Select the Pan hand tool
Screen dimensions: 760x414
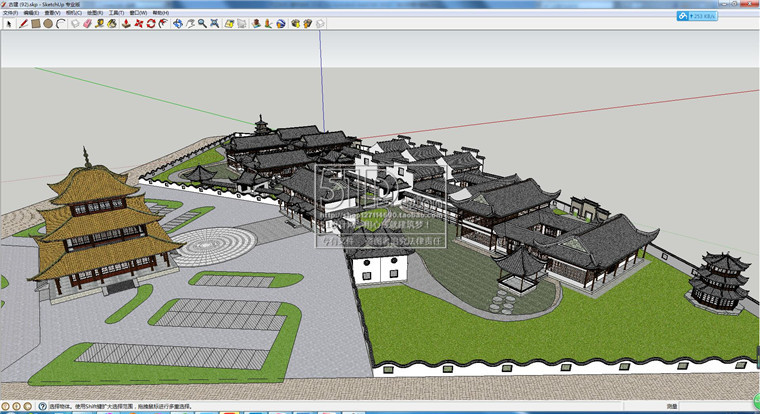[190, 24]
